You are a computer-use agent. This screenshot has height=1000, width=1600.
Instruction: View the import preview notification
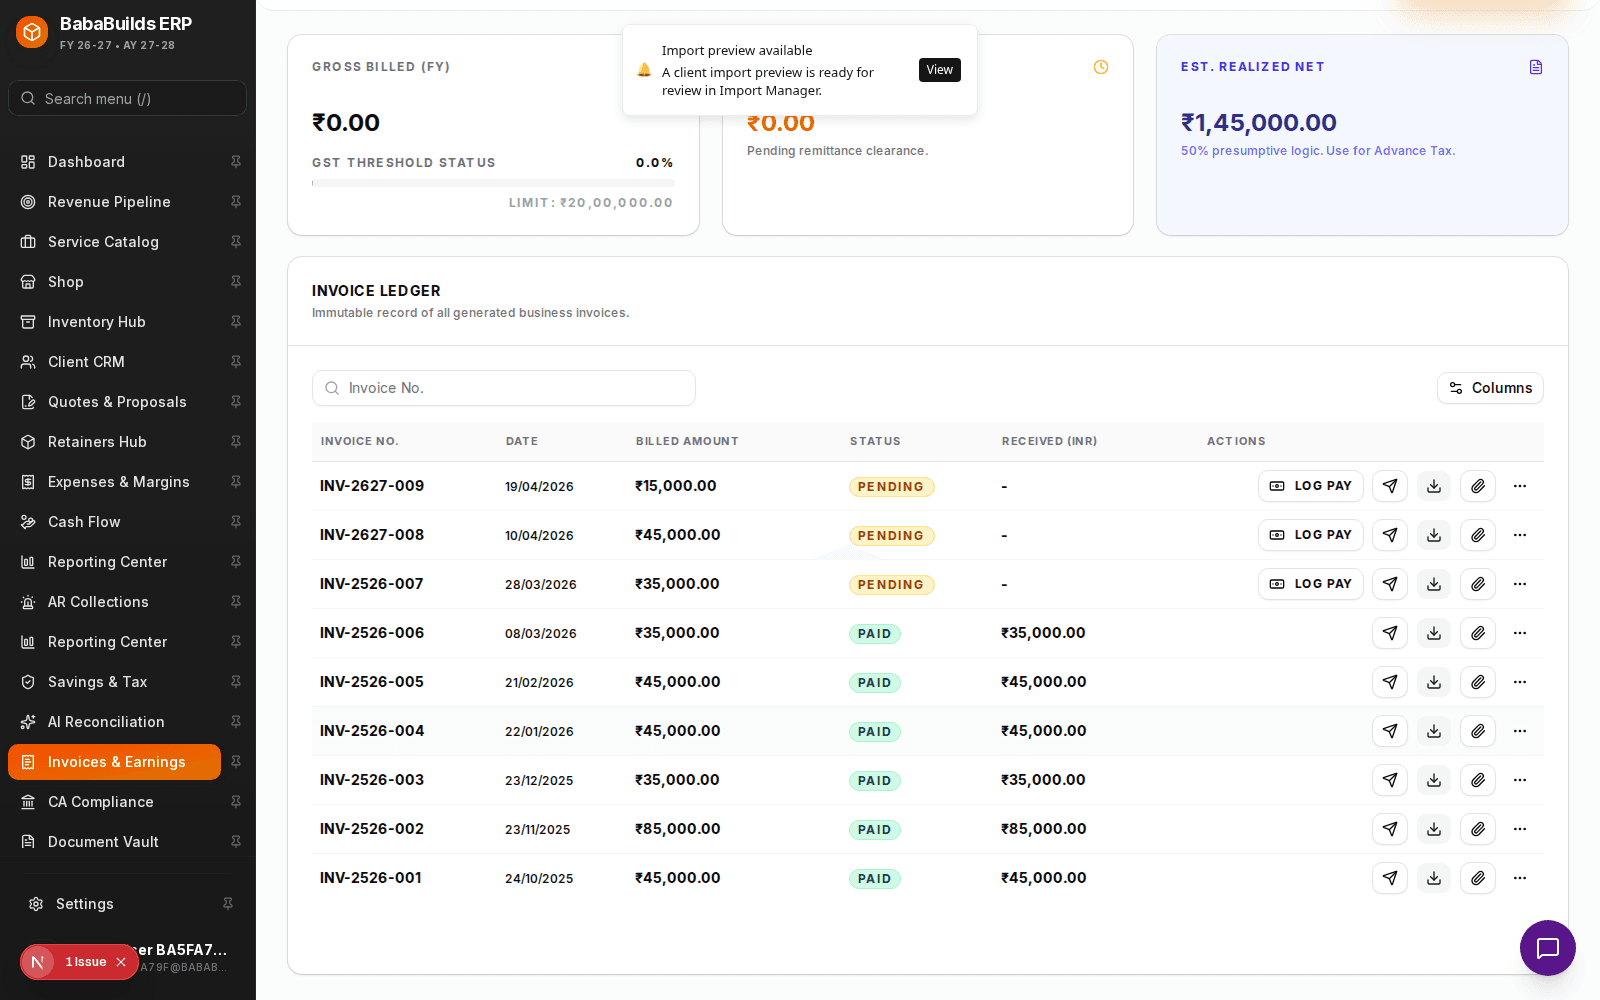(939, 70)
